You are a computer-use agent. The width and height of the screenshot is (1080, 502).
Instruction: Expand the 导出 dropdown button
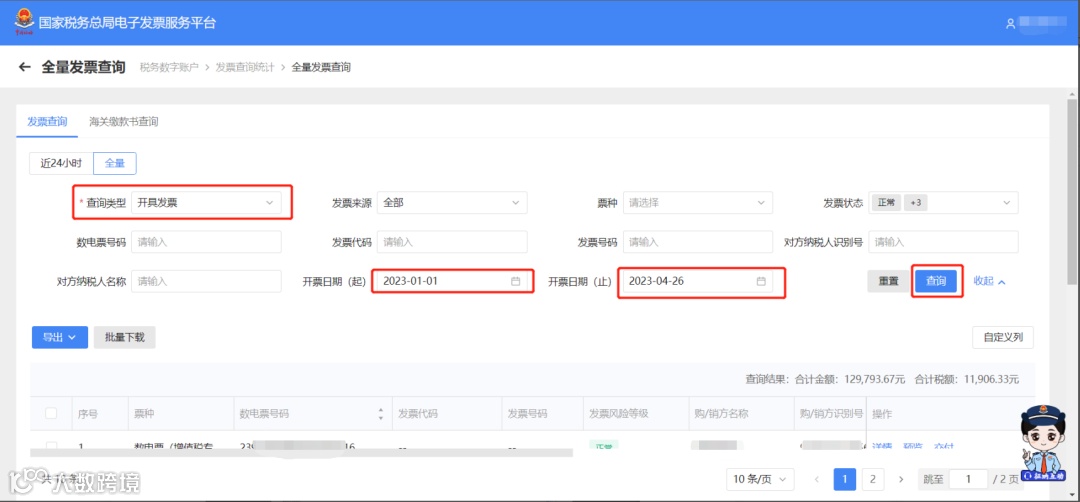pos(59,337)
